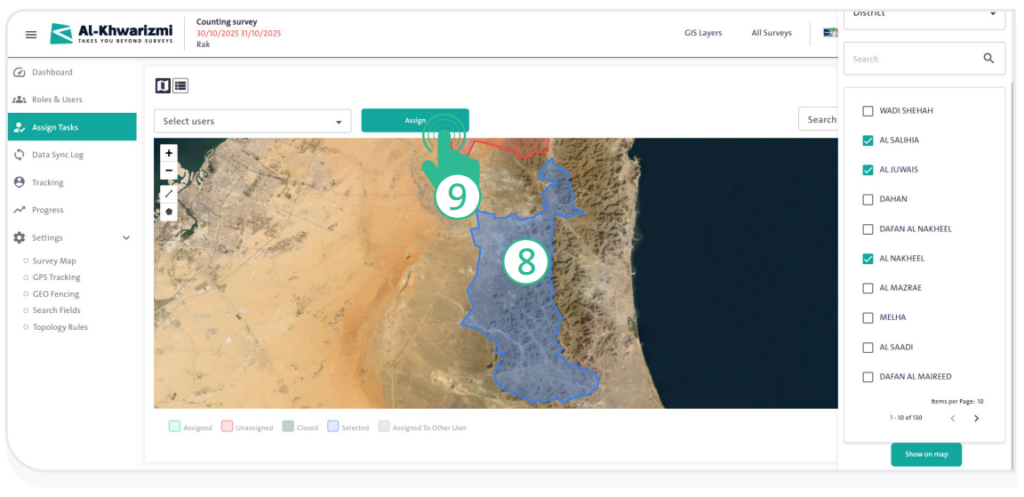Click the Show on map button
This screenshot has width=1024, height=497.
pyautogui.click(x=926, y=454)
